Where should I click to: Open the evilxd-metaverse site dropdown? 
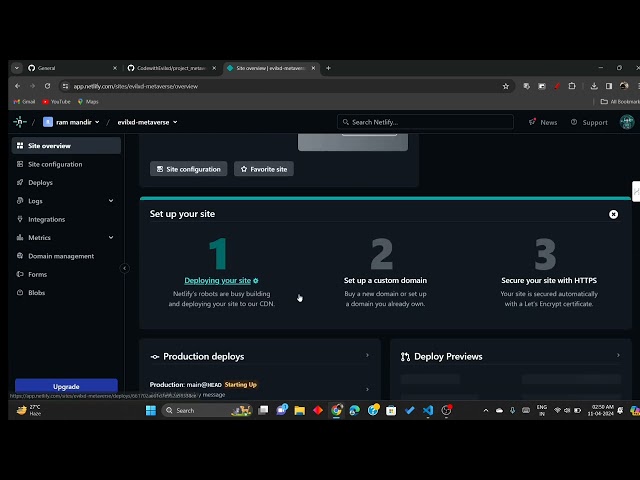147,122
